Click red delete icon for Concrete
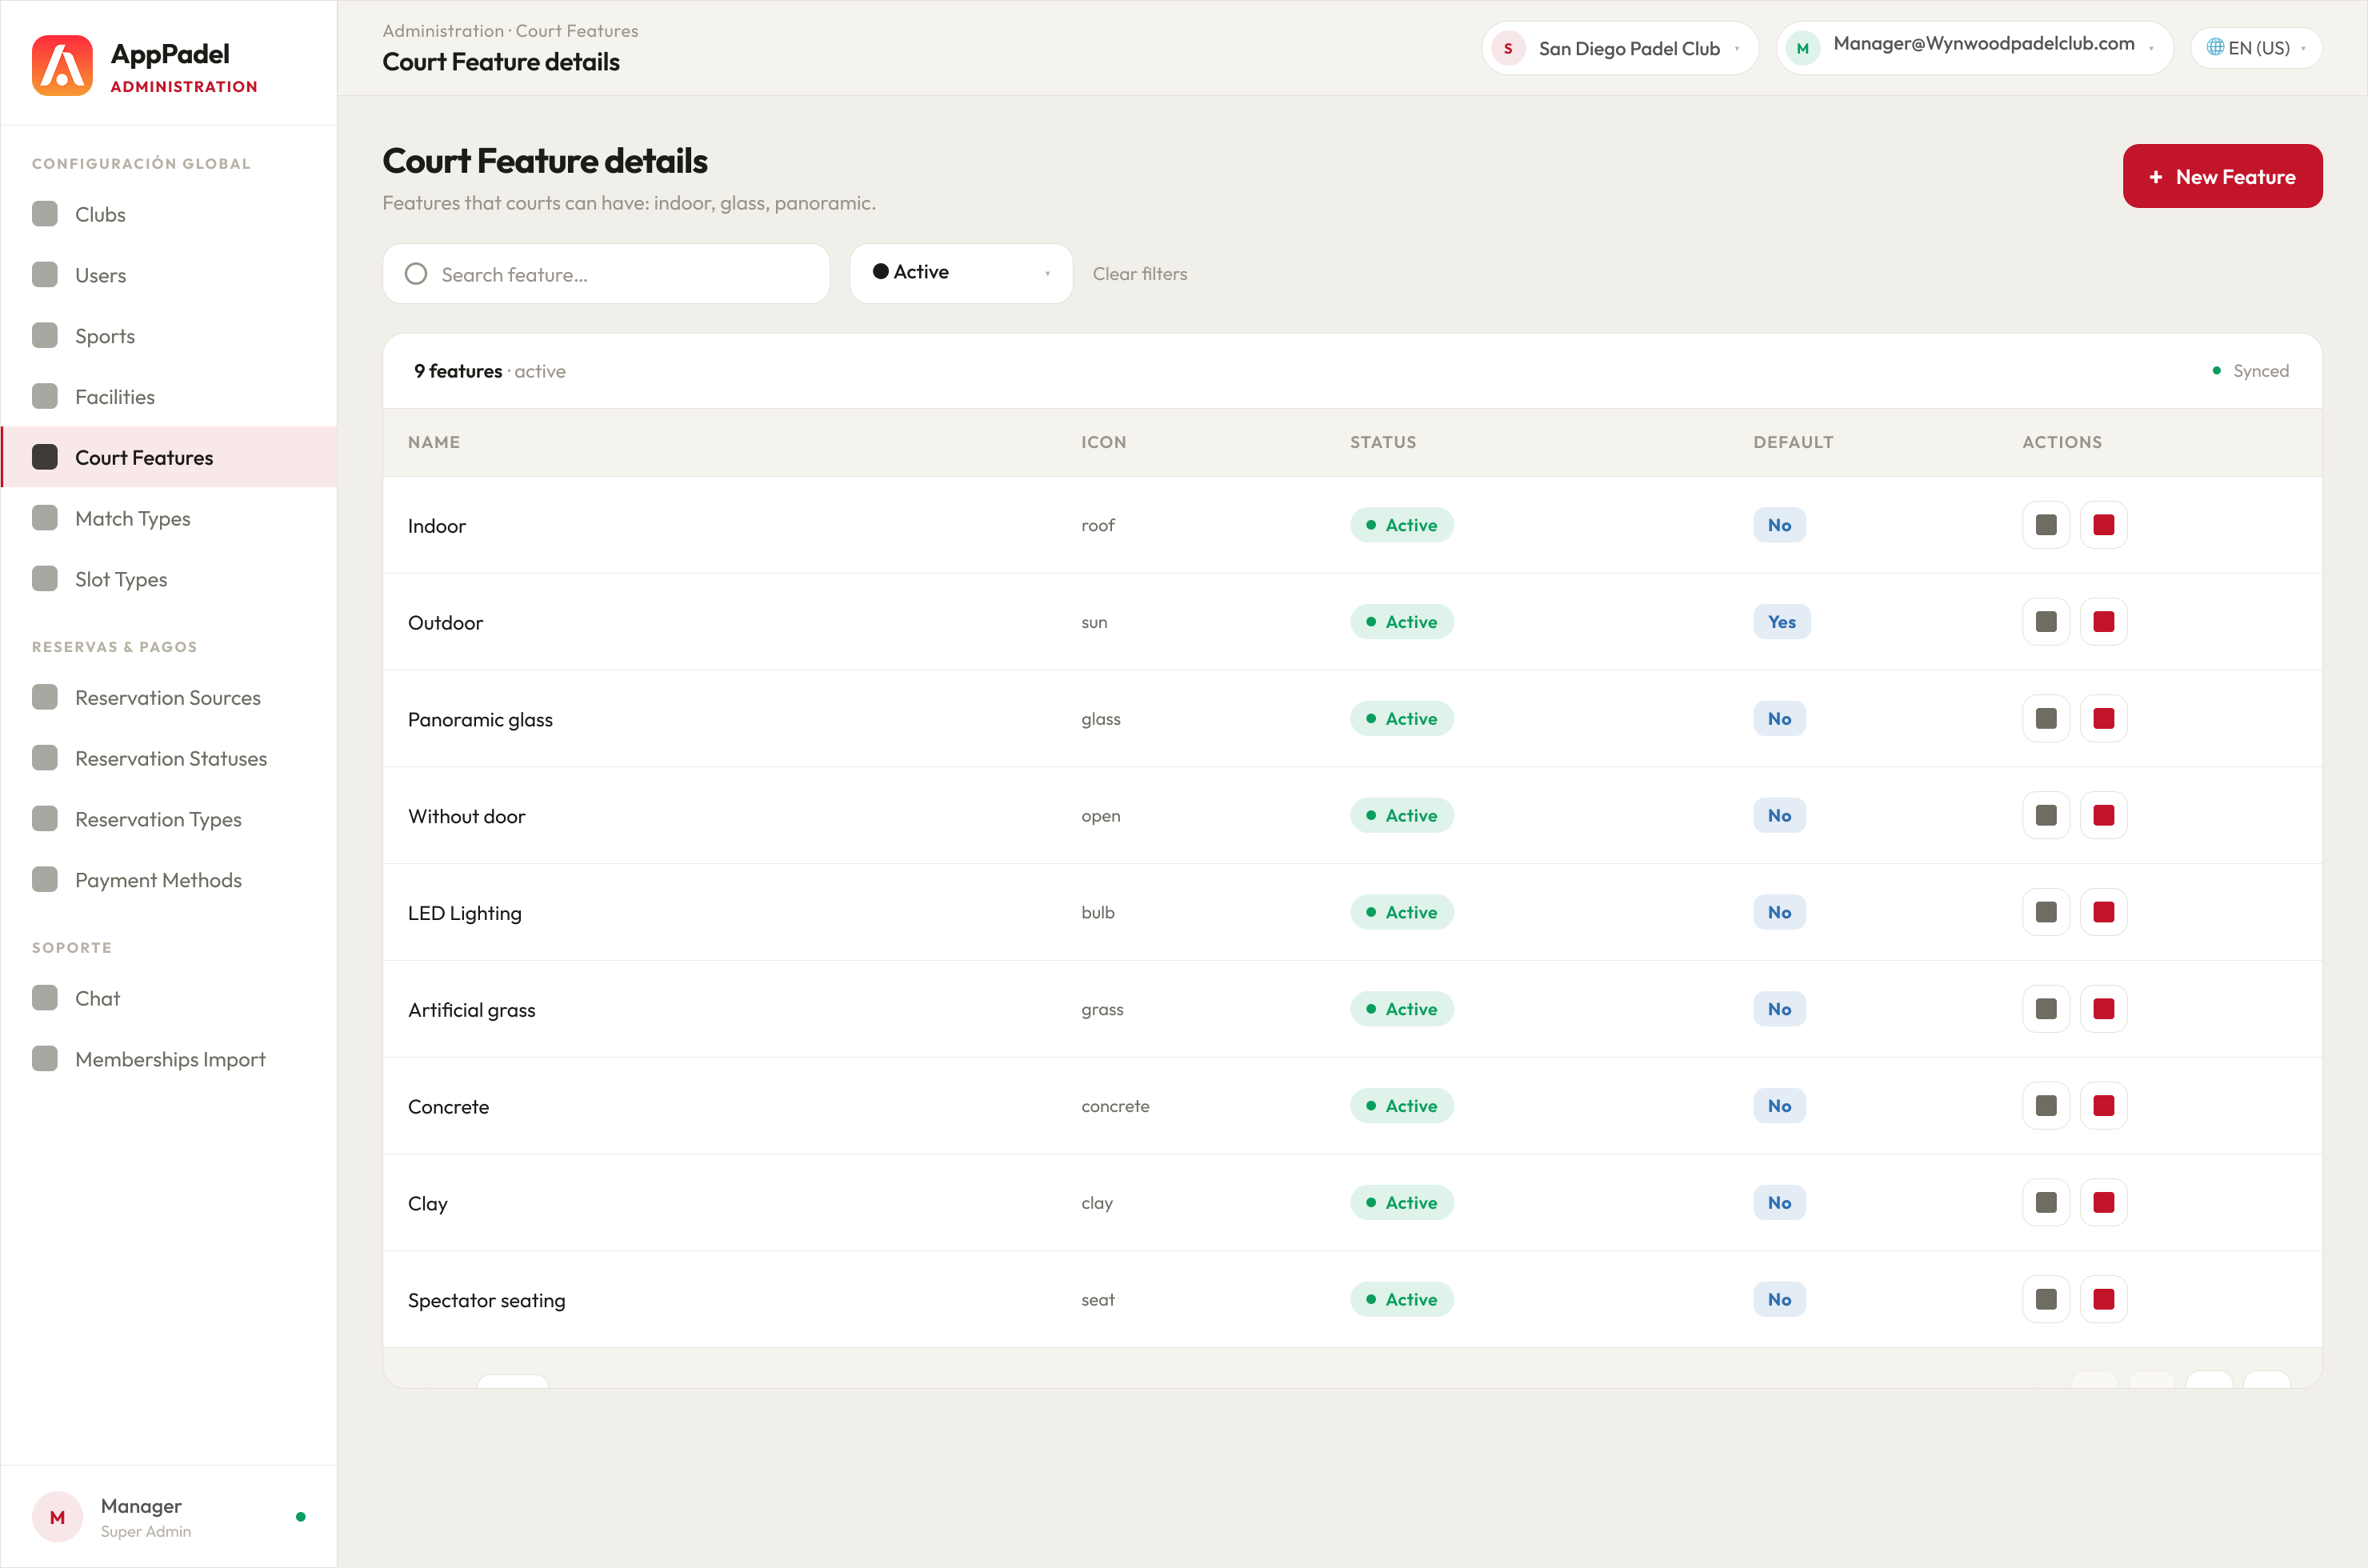 pos(2103,1106)
